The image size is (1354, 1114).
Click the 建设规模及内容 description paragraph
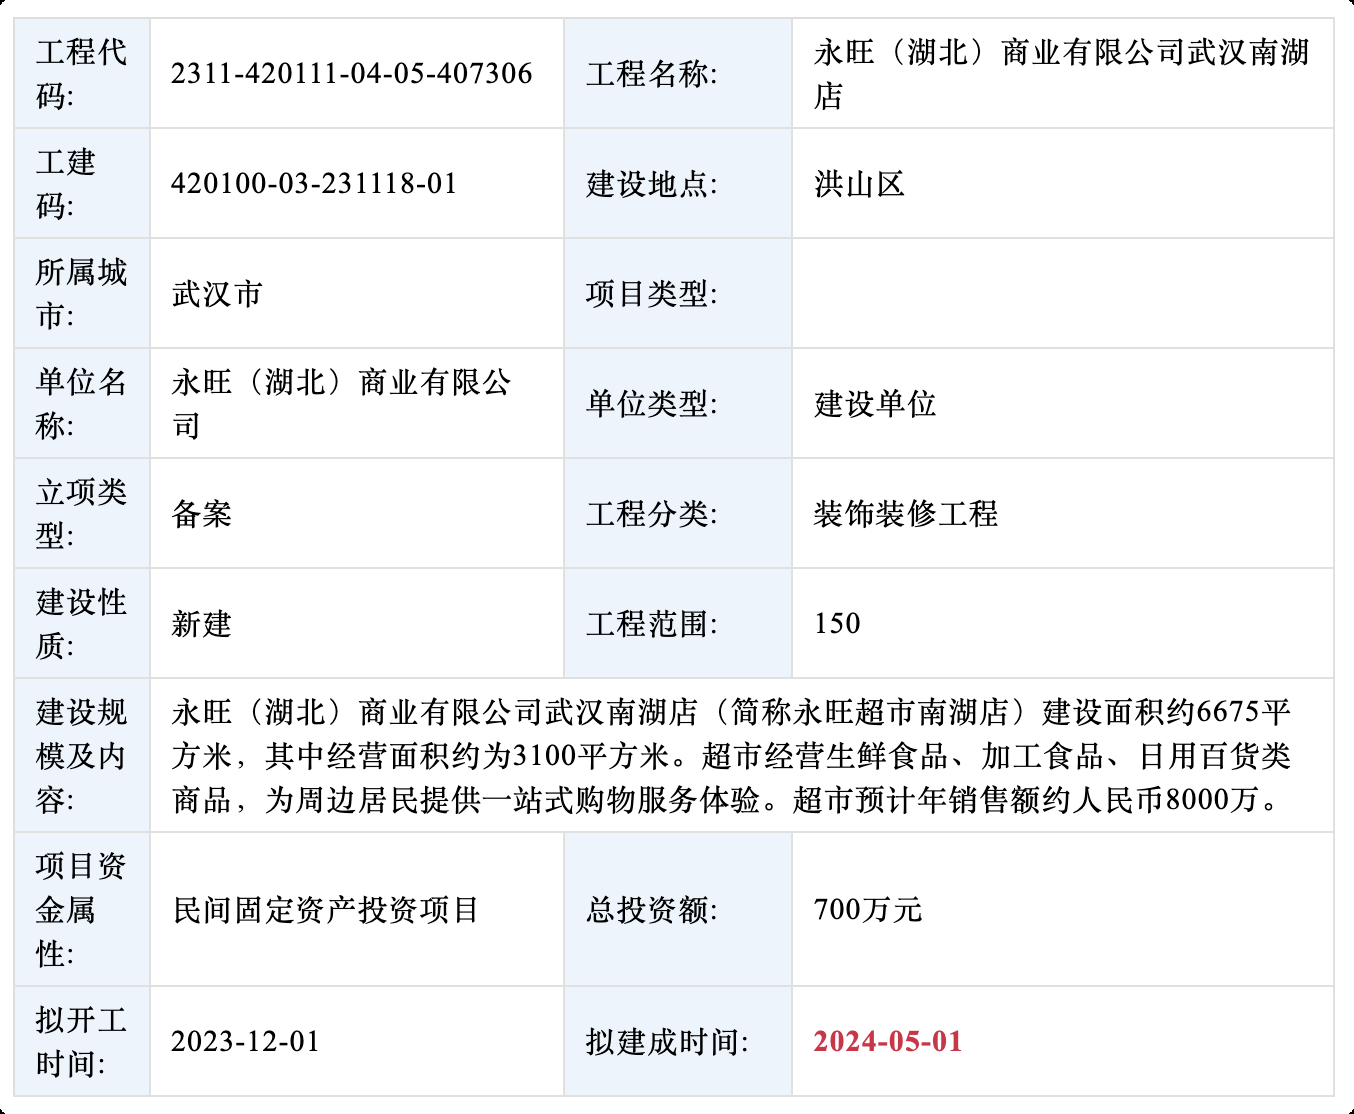730,756
